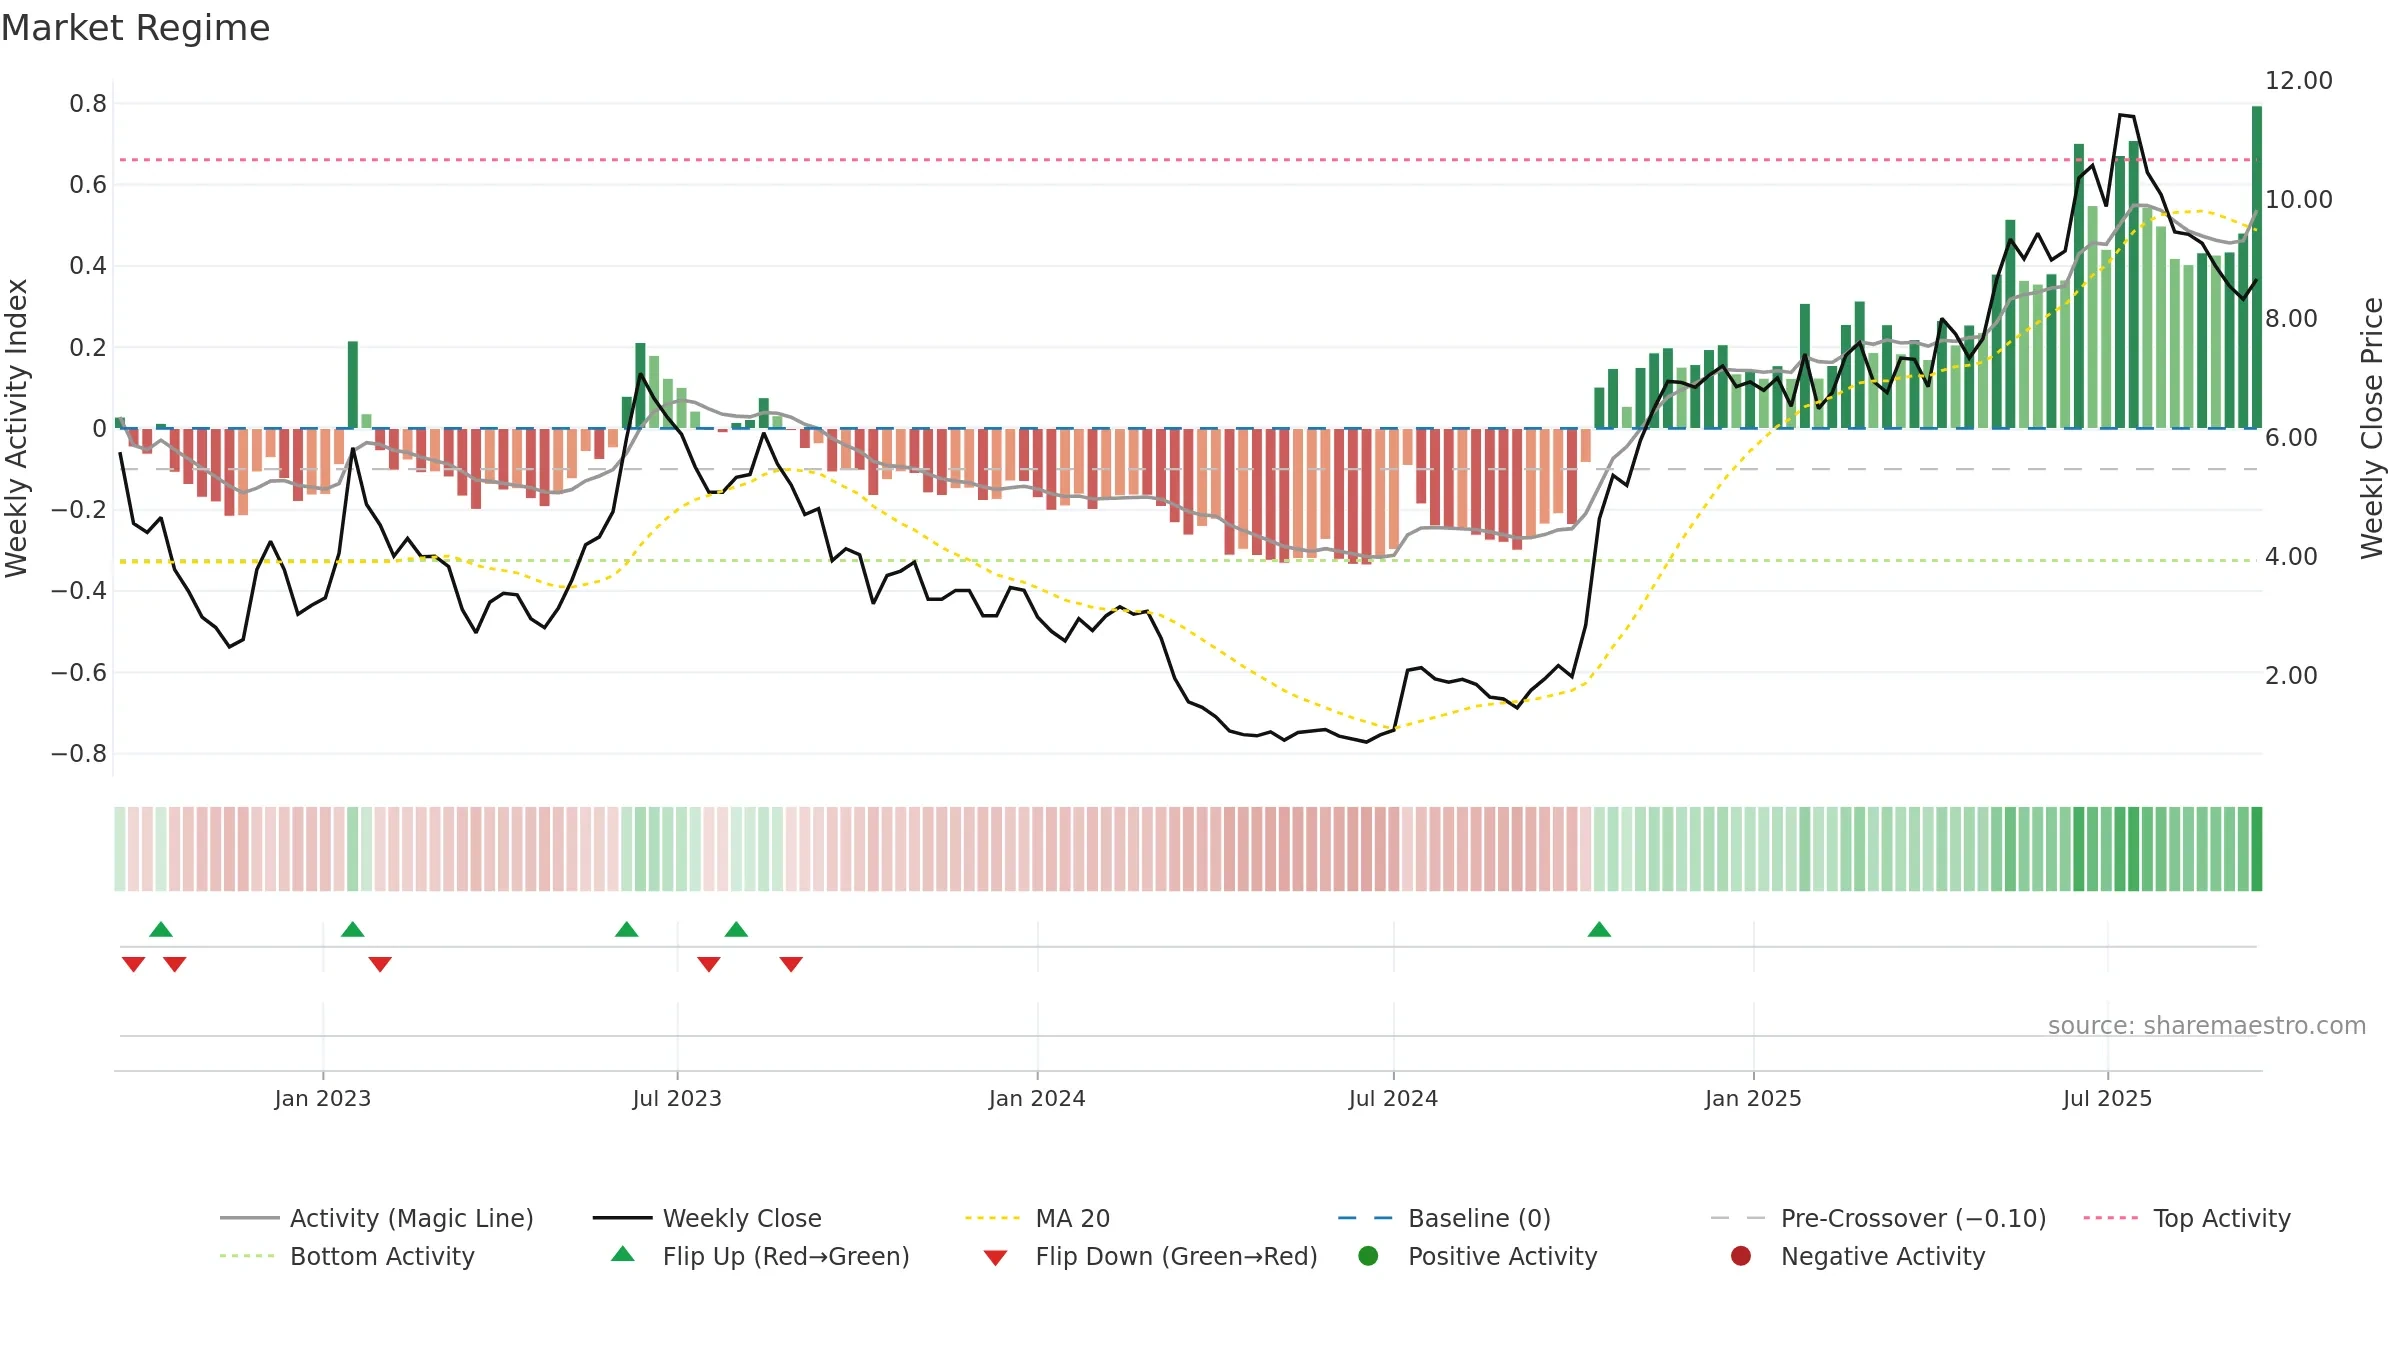Click the red Flip Down legend triangle
Image resolution: width=2400 pixels, height=1350 pixels.
(995, 1258)
